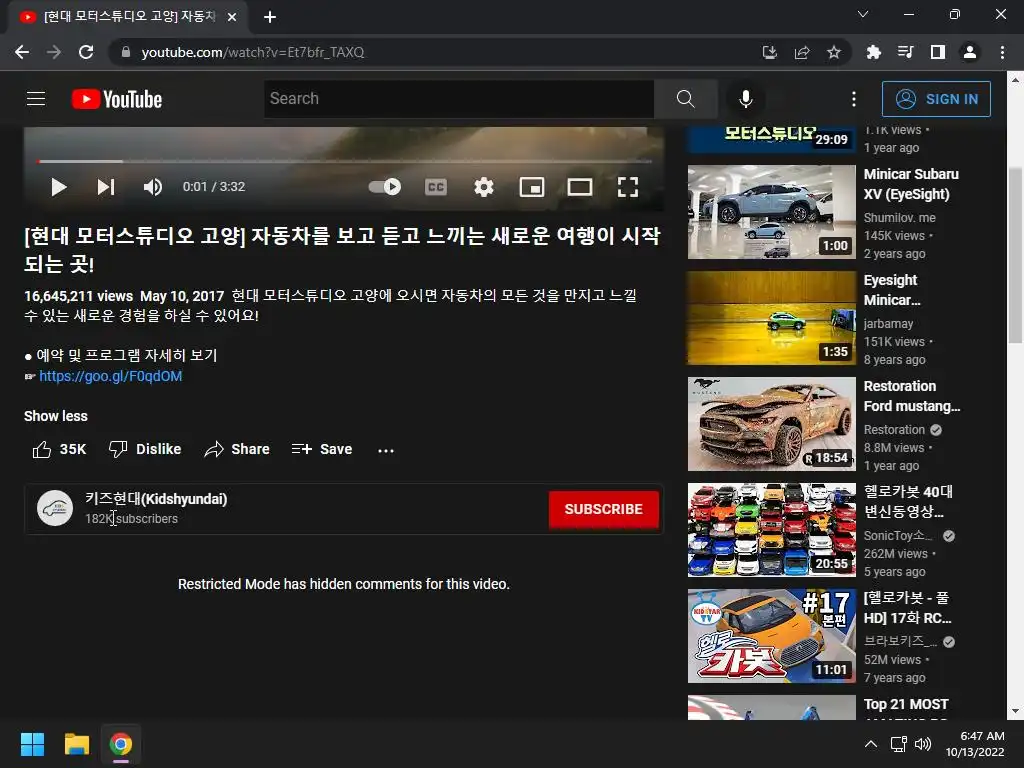Skip to the next video
The width and height of the screenshot is (1024, 768).
(x=106, y=187)
